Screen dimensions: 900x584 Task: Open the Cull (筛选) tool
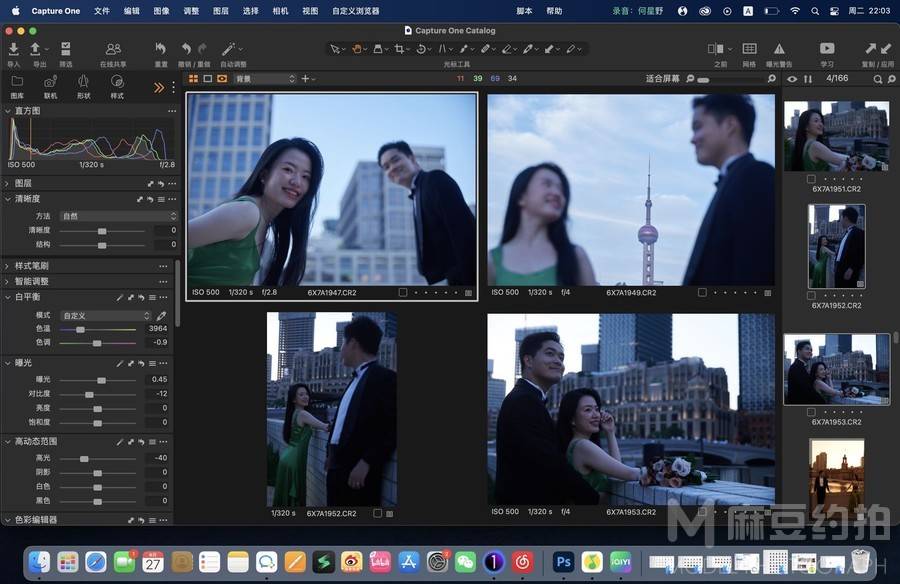tap(66, 49)
